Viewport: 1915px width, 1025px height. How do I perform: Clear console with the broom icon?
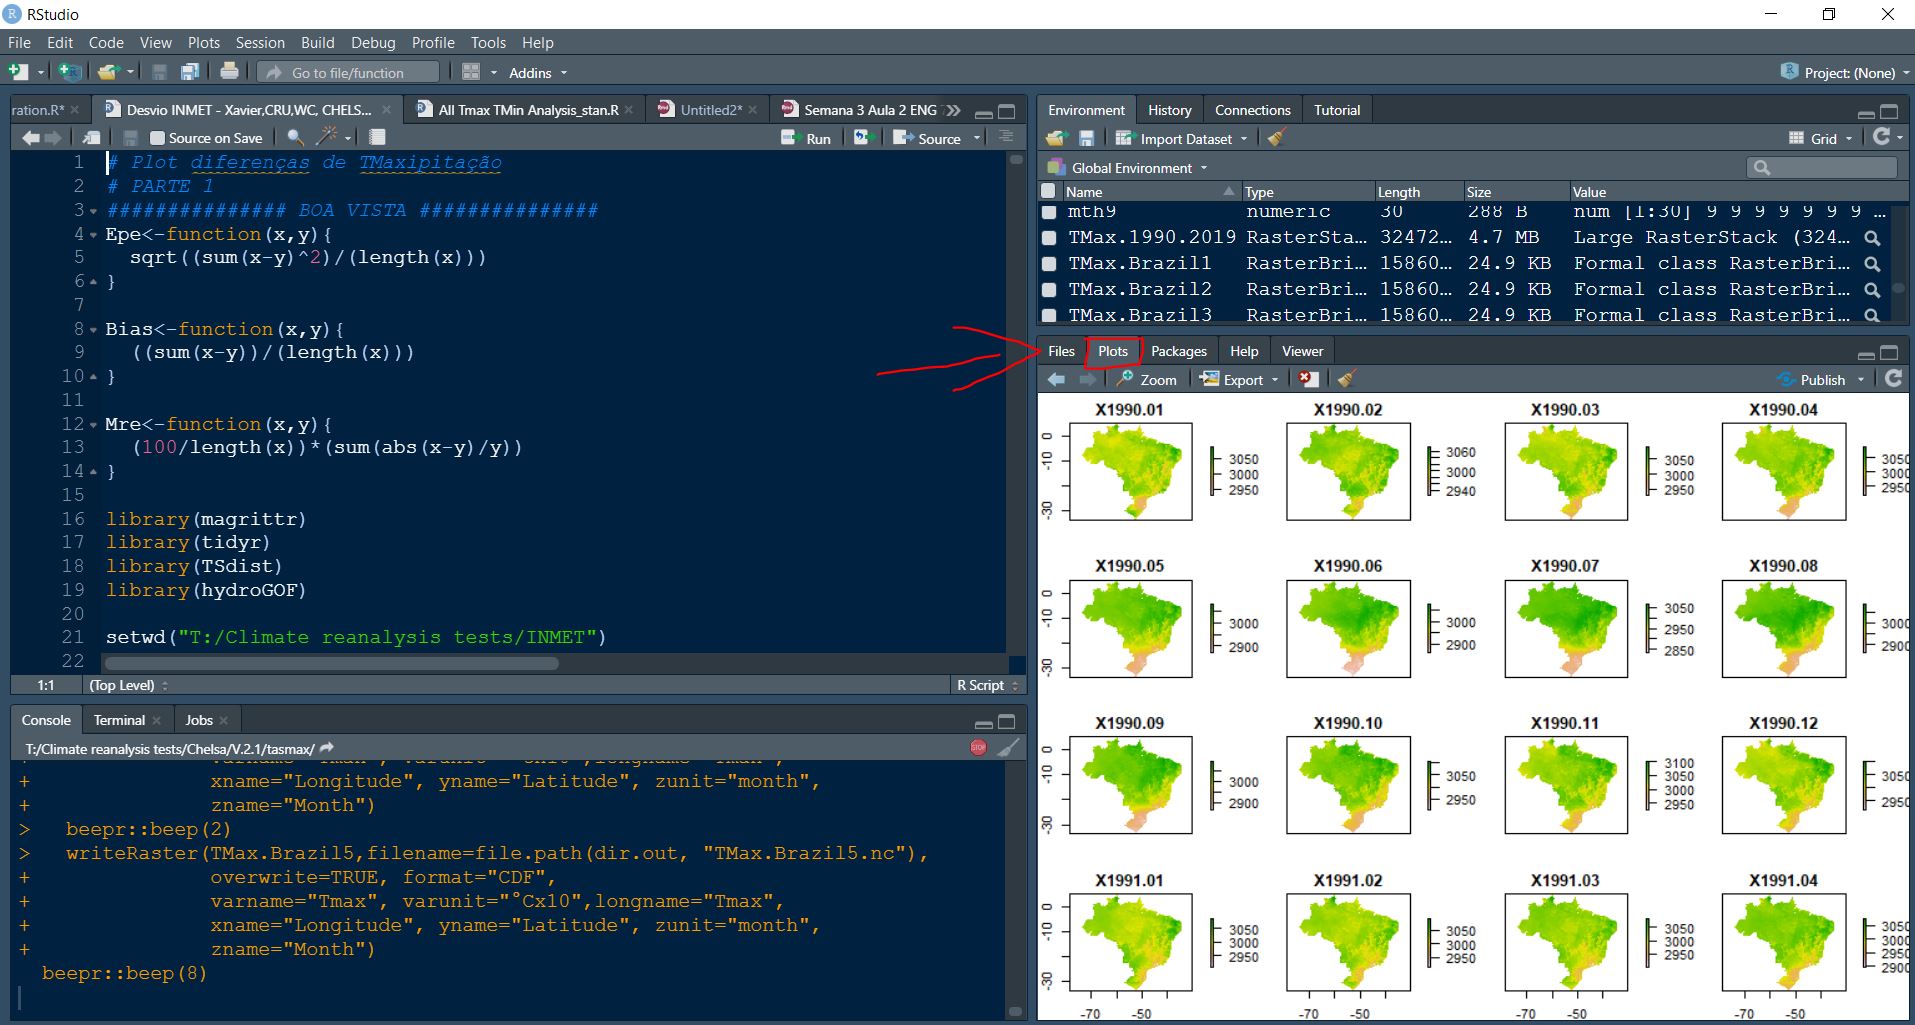click(1009, 748)
